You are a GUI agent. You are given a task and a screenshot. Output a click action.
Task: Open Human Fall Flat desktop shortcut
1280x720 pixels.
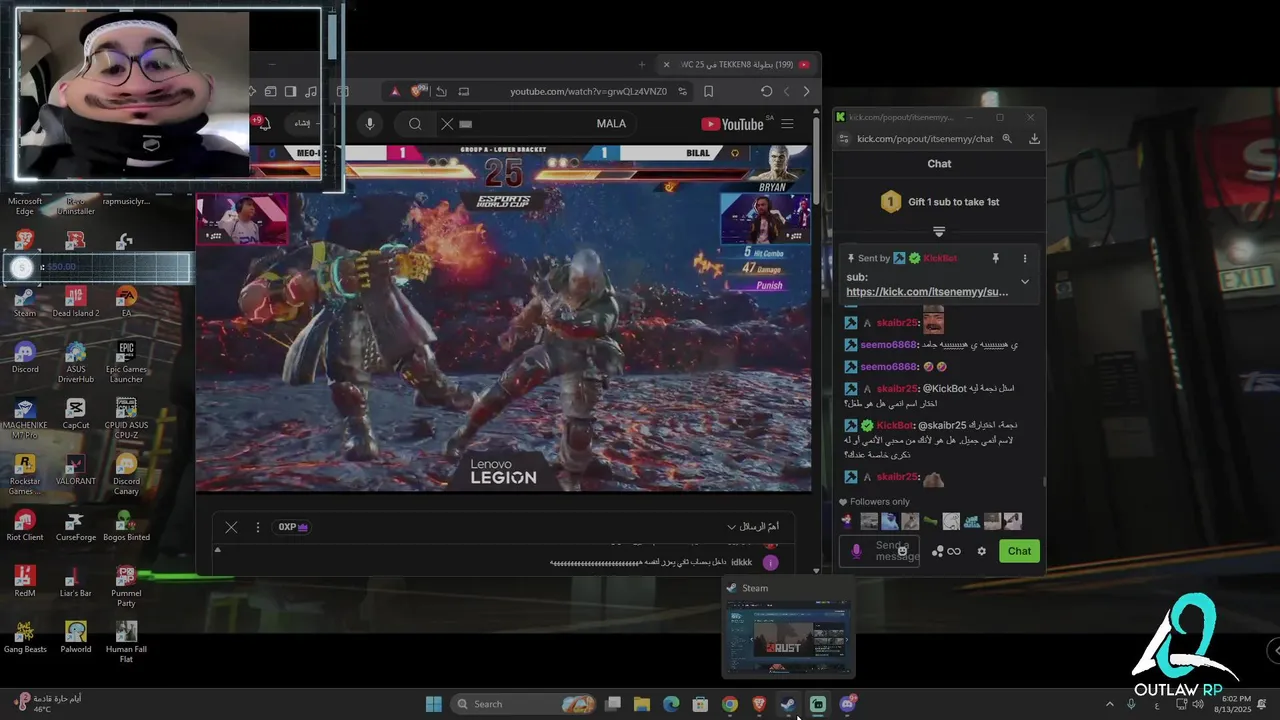click(126, 642)
